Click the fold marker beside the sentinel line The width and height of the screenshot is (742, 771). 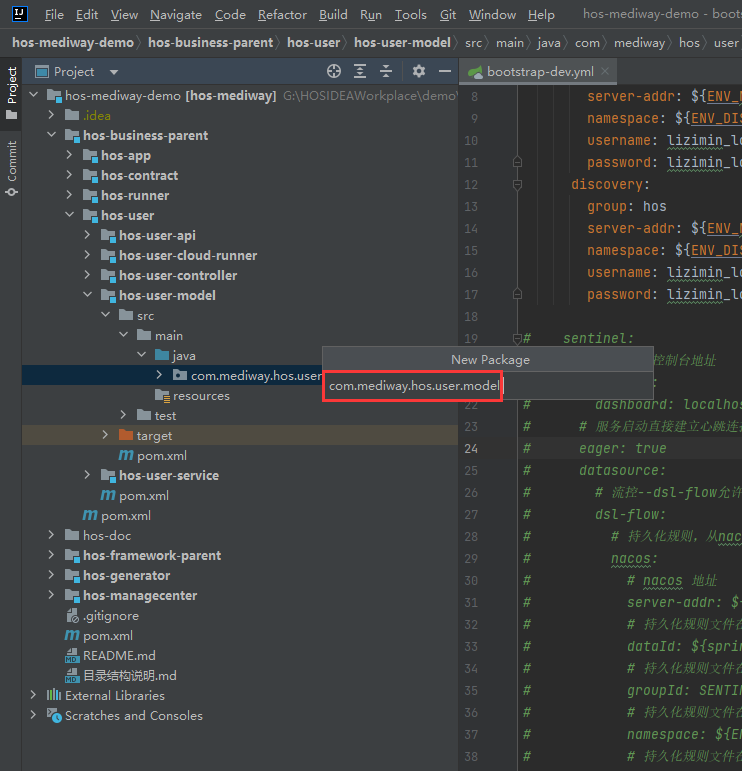coord(517,339)
